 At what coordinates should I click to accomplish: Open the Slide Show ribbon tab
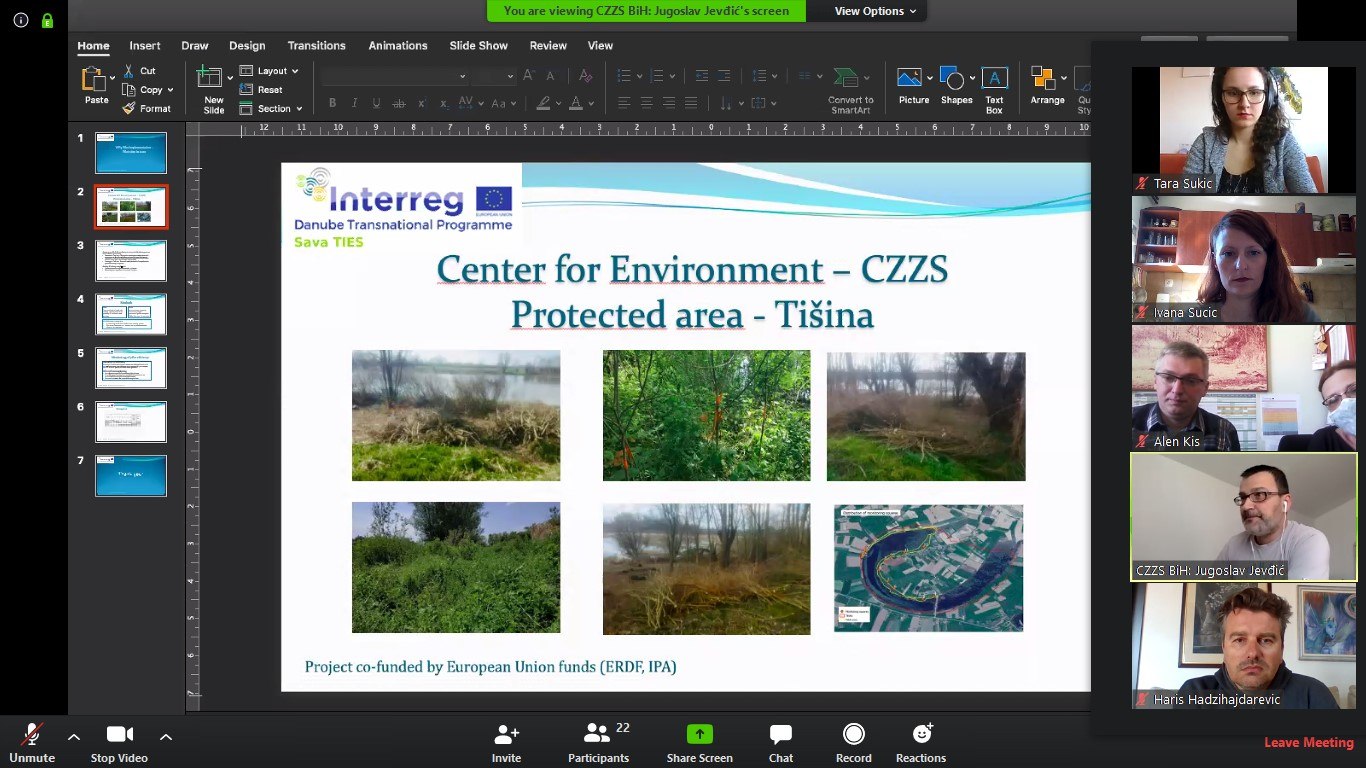pos(478,46)
